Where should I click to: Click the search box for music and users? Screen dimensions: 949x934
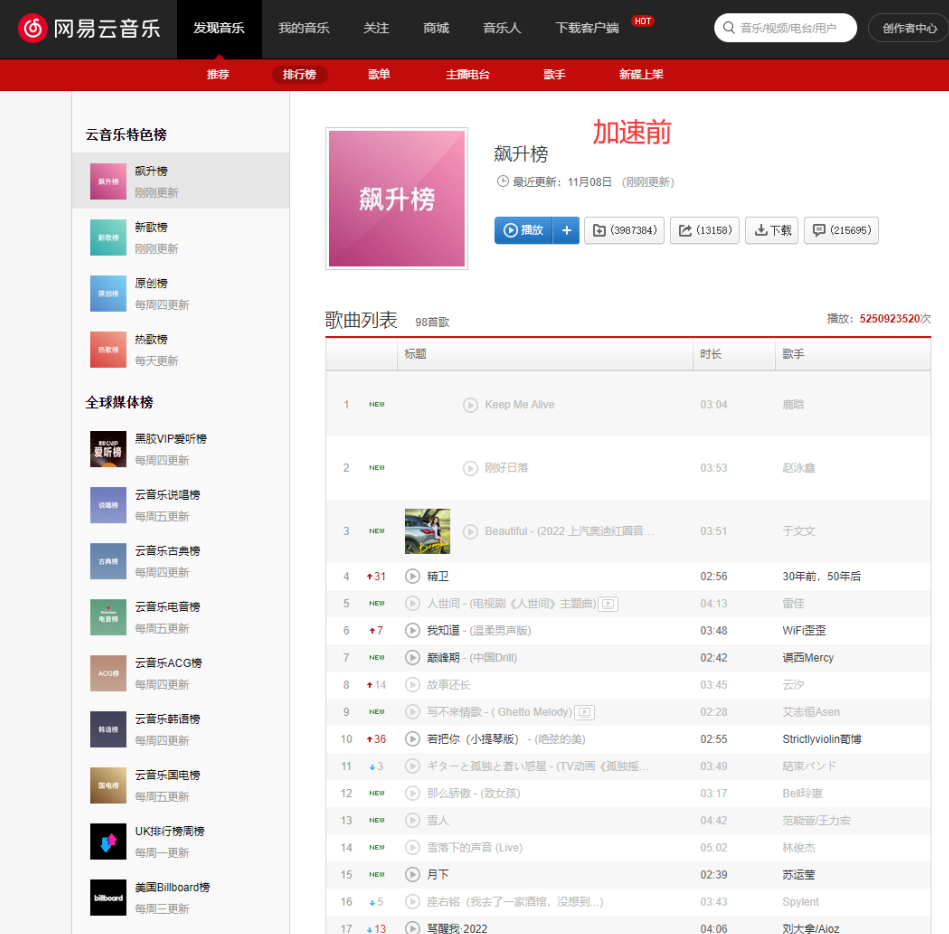pyautogui.click(x=786, y=28)
